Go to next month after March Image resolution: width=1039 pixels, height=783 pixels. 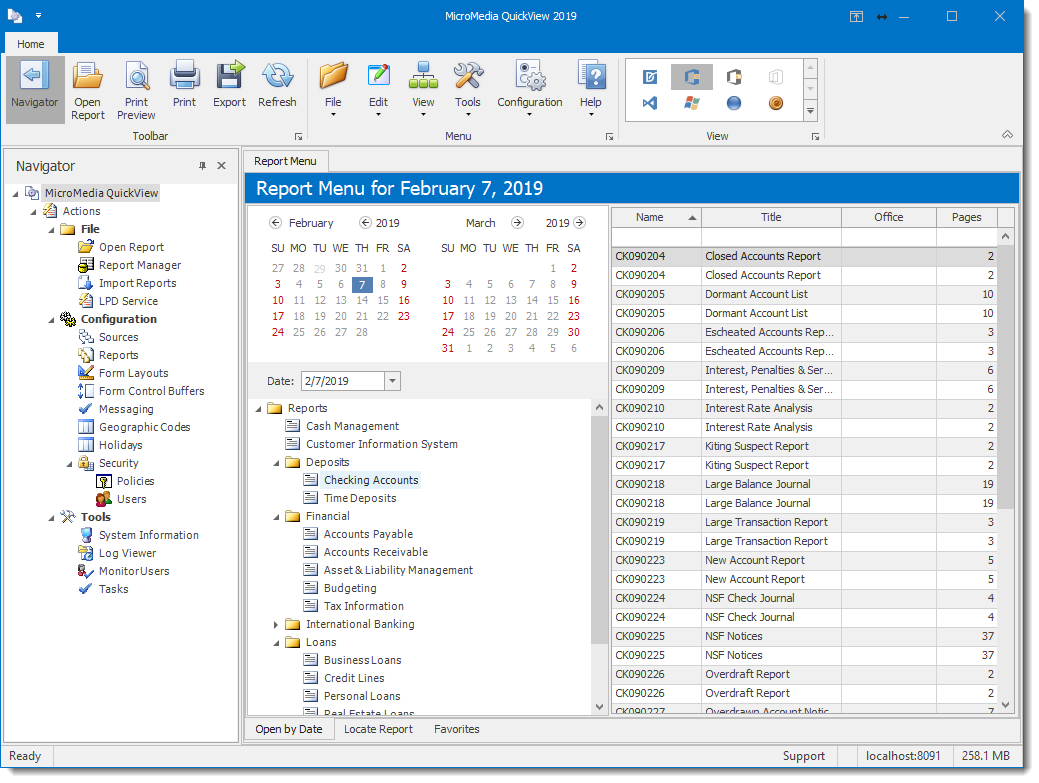click(518, 223)
